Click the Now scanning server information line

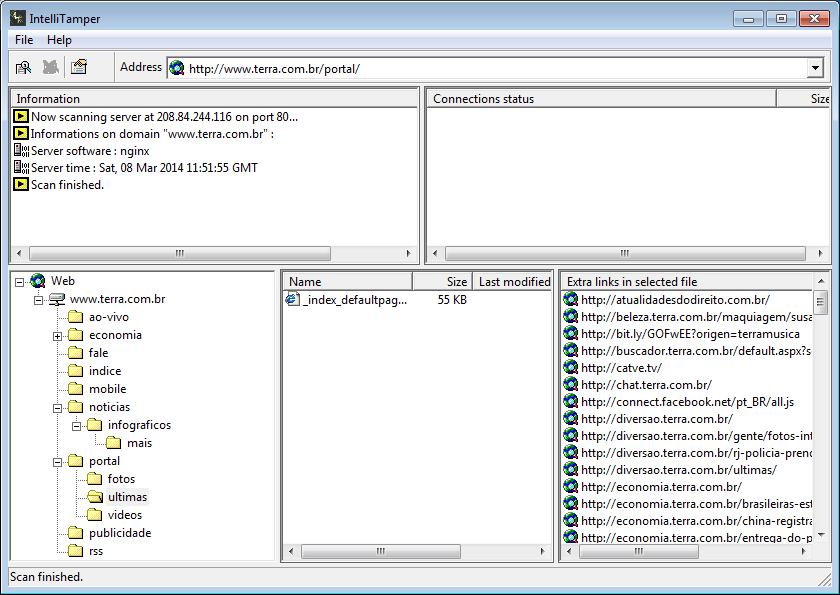[164, 117]
